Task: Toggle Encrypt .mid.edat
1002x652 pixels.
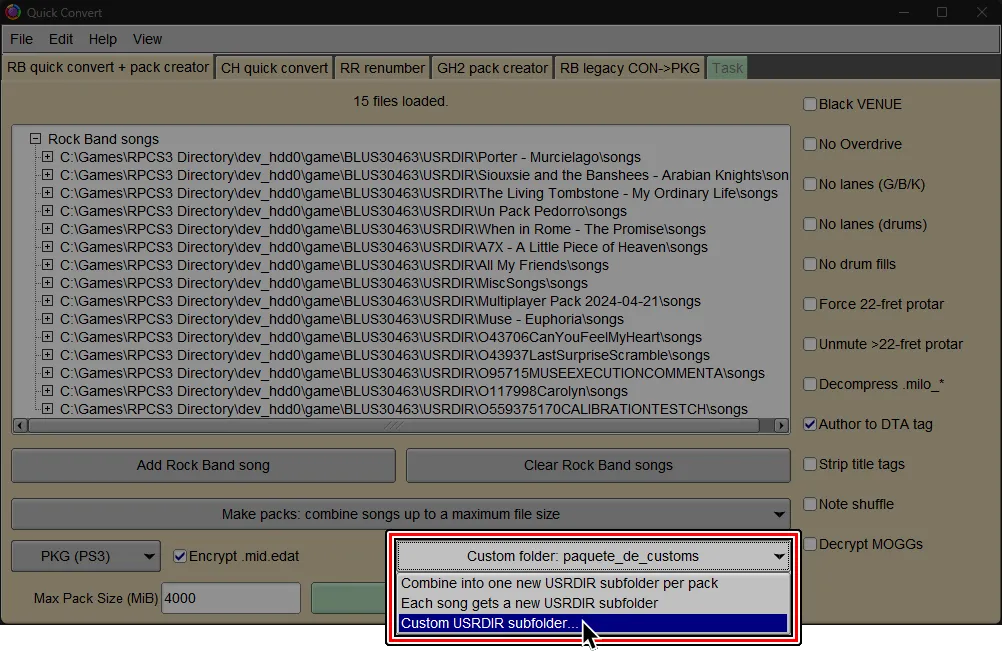Action: [182, 556]
